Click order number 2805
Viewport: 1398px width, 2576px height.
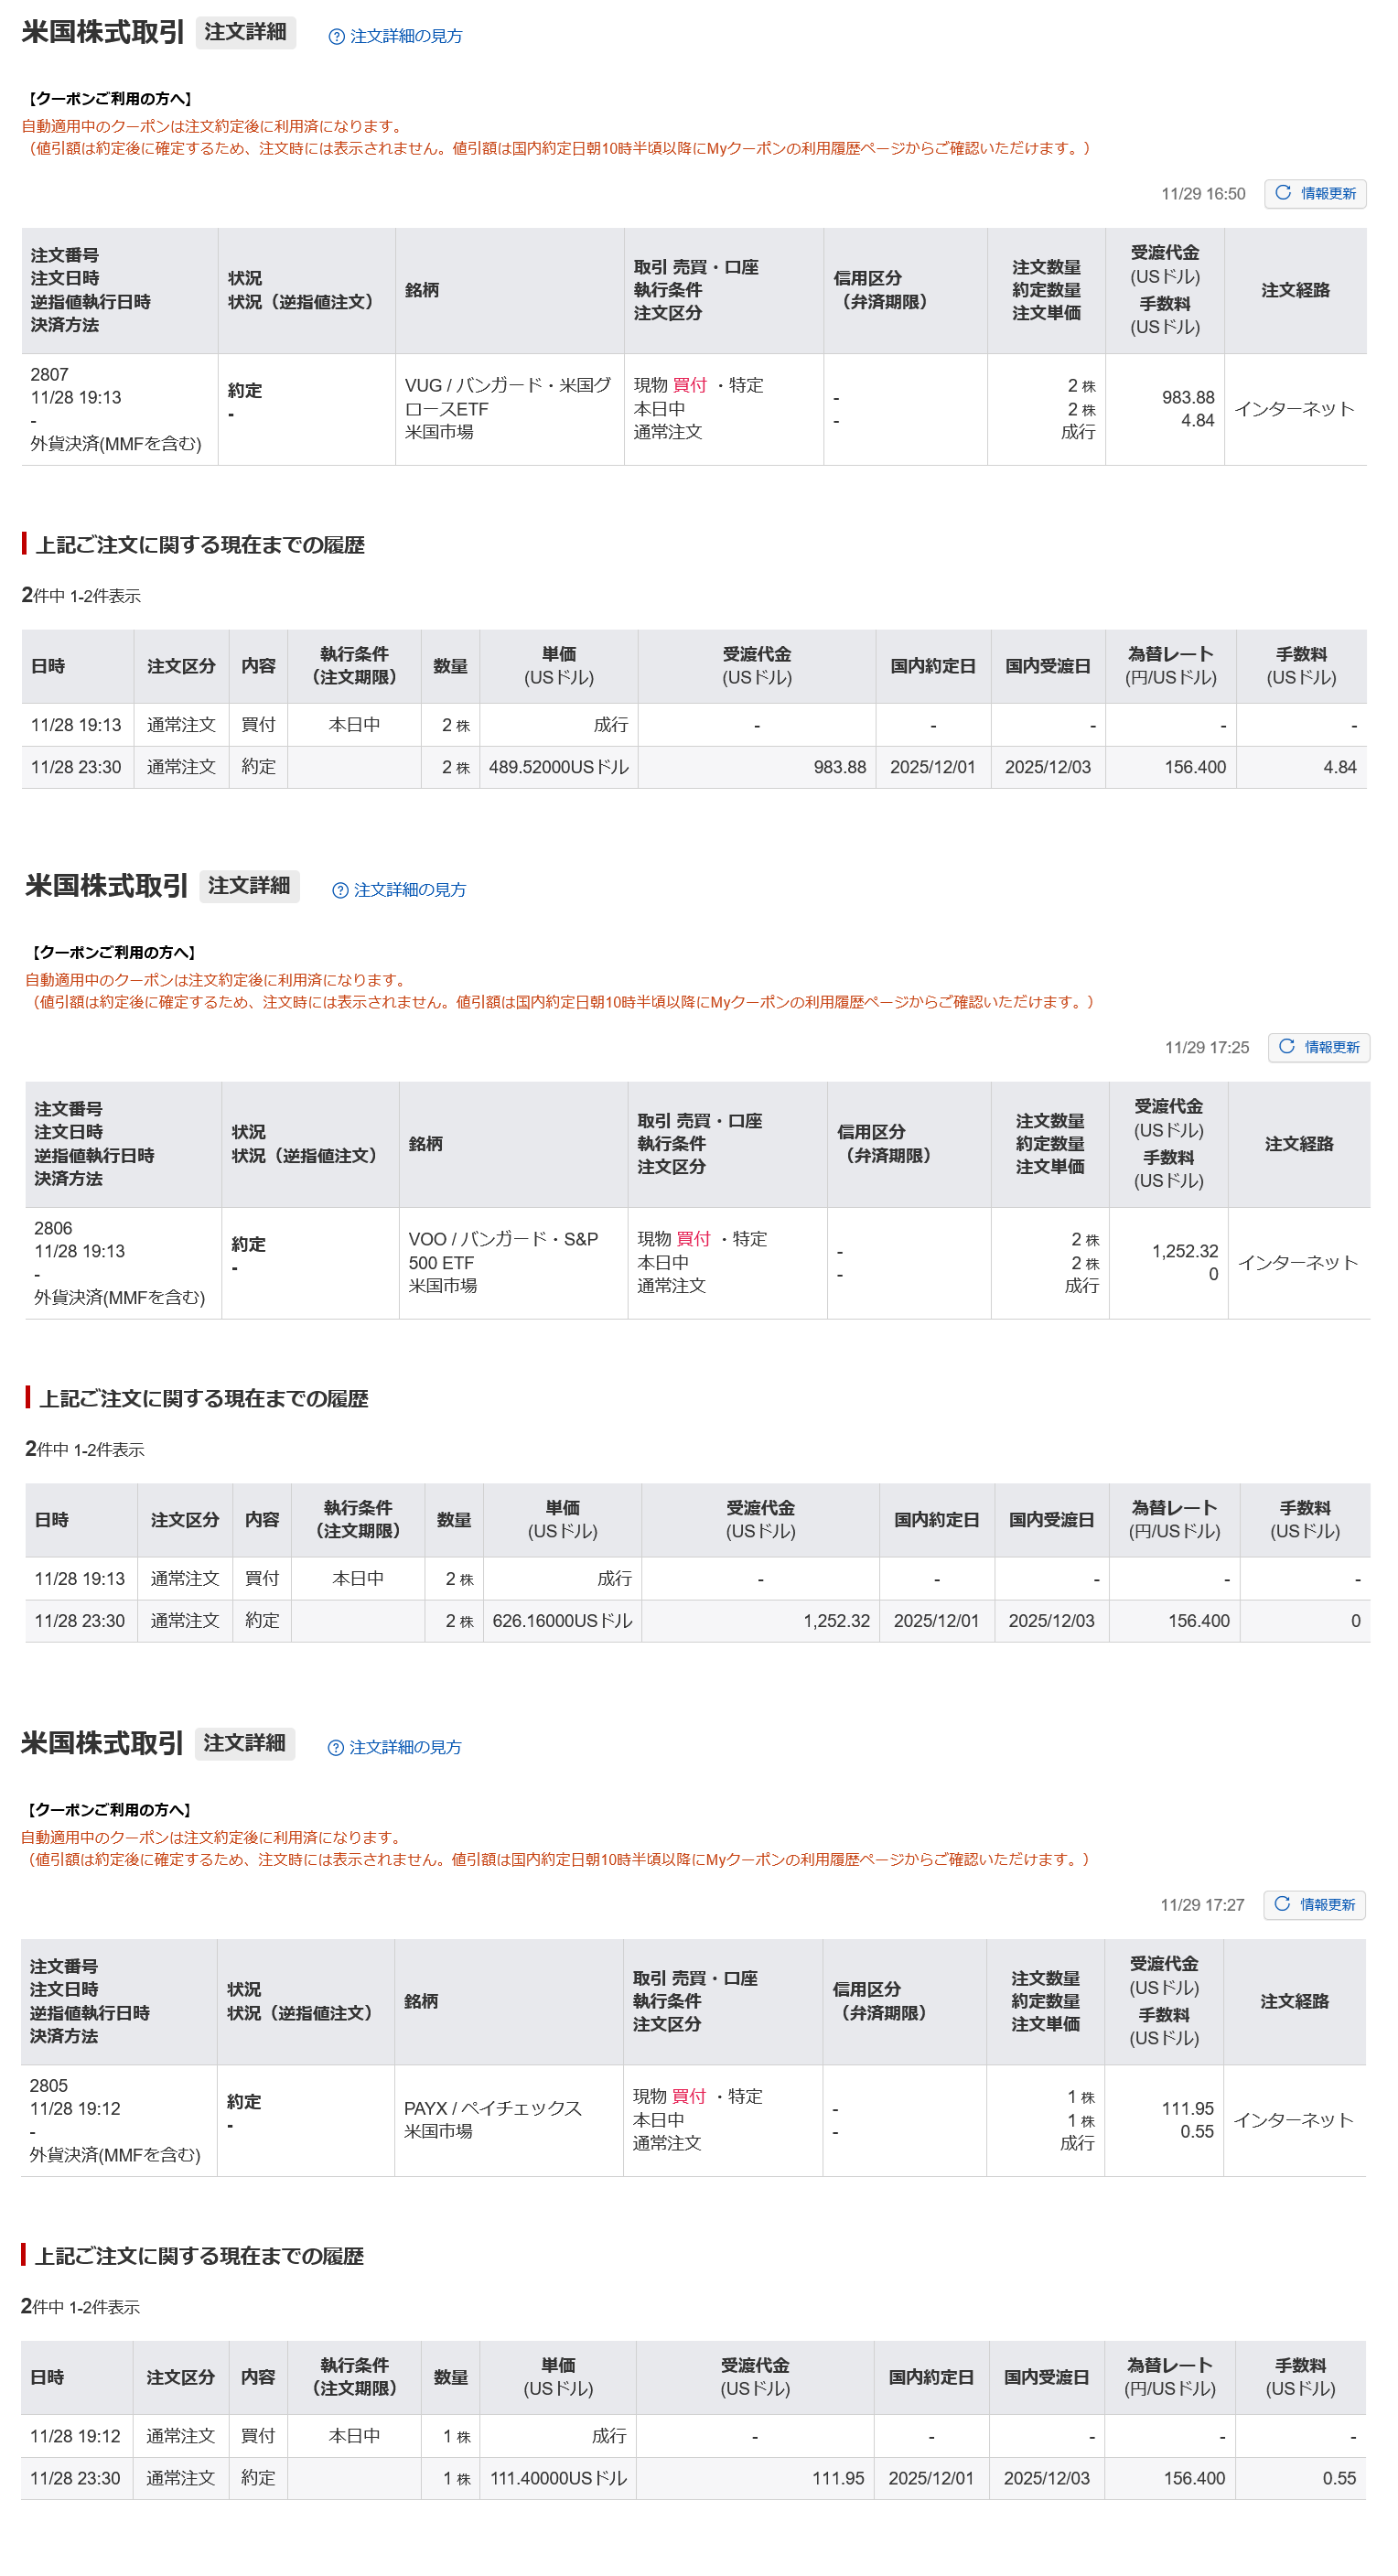coord(48,2086)
